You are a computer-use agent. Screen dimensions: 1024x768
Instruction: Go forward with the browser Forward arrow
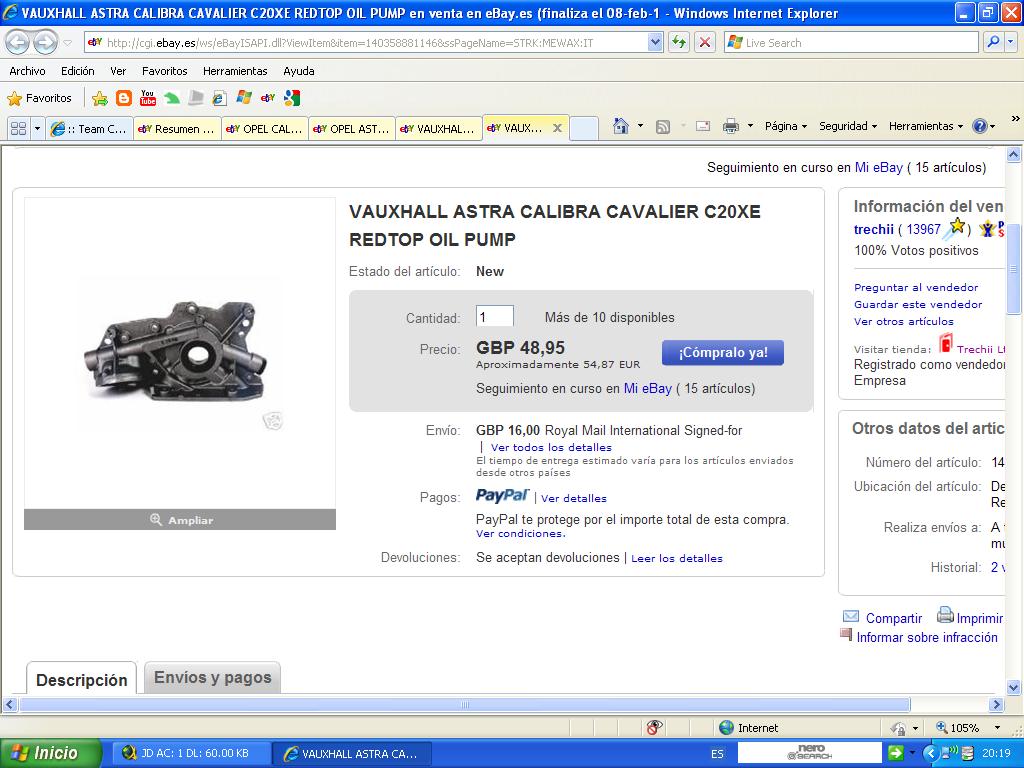(45, 43)
